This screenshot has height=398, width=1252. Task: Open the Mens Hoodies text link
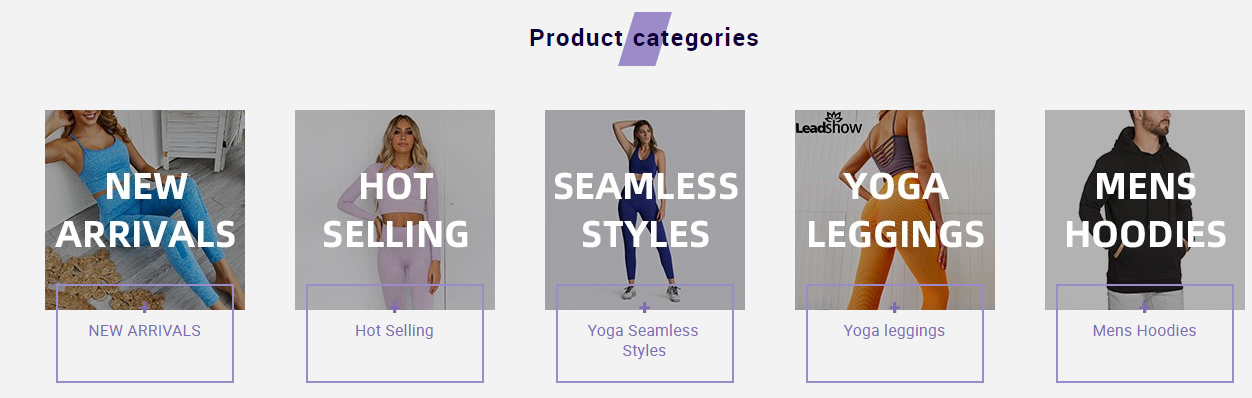(1145, 331)
